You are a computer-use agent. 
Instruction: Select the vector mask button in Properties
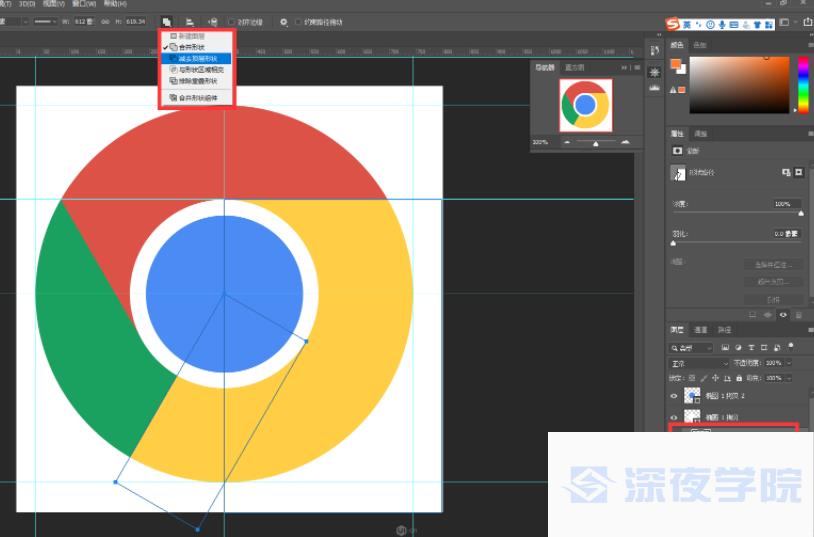pos(799,172)
